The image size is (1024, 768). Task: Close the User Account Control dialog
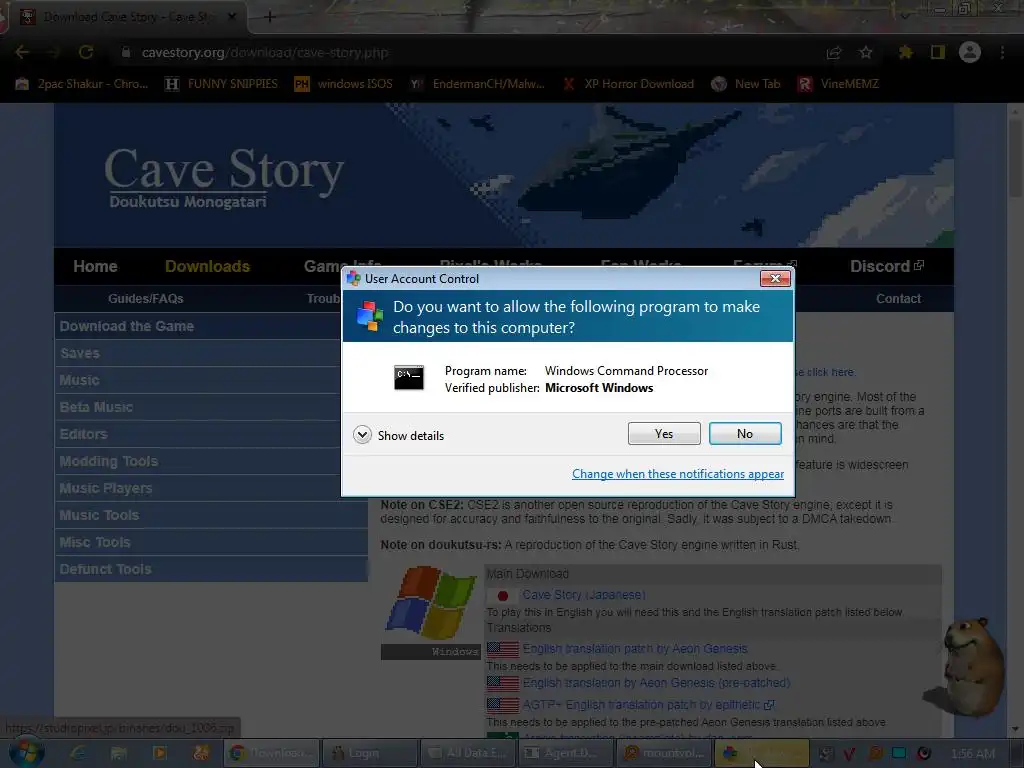pyautogui.click(x=775, y=279)
